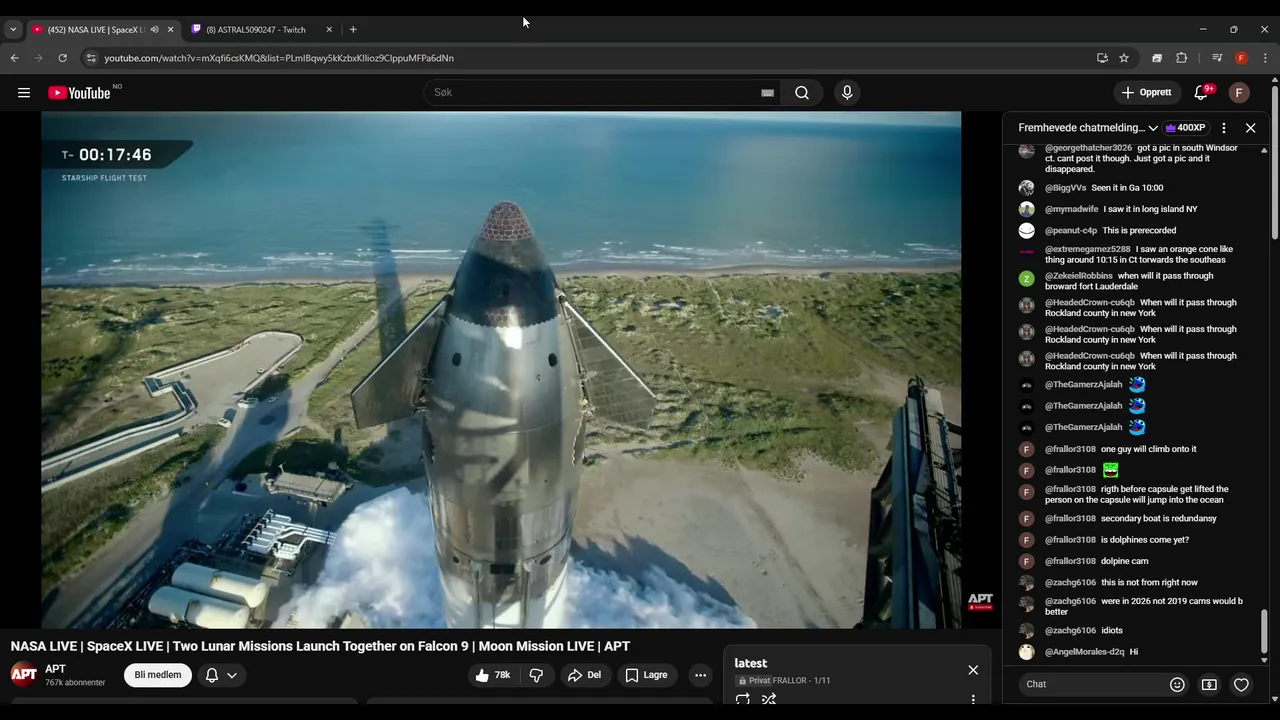Open the YouTube account avatar menu
1280x720 pixels.
[x=1239, y=93]
